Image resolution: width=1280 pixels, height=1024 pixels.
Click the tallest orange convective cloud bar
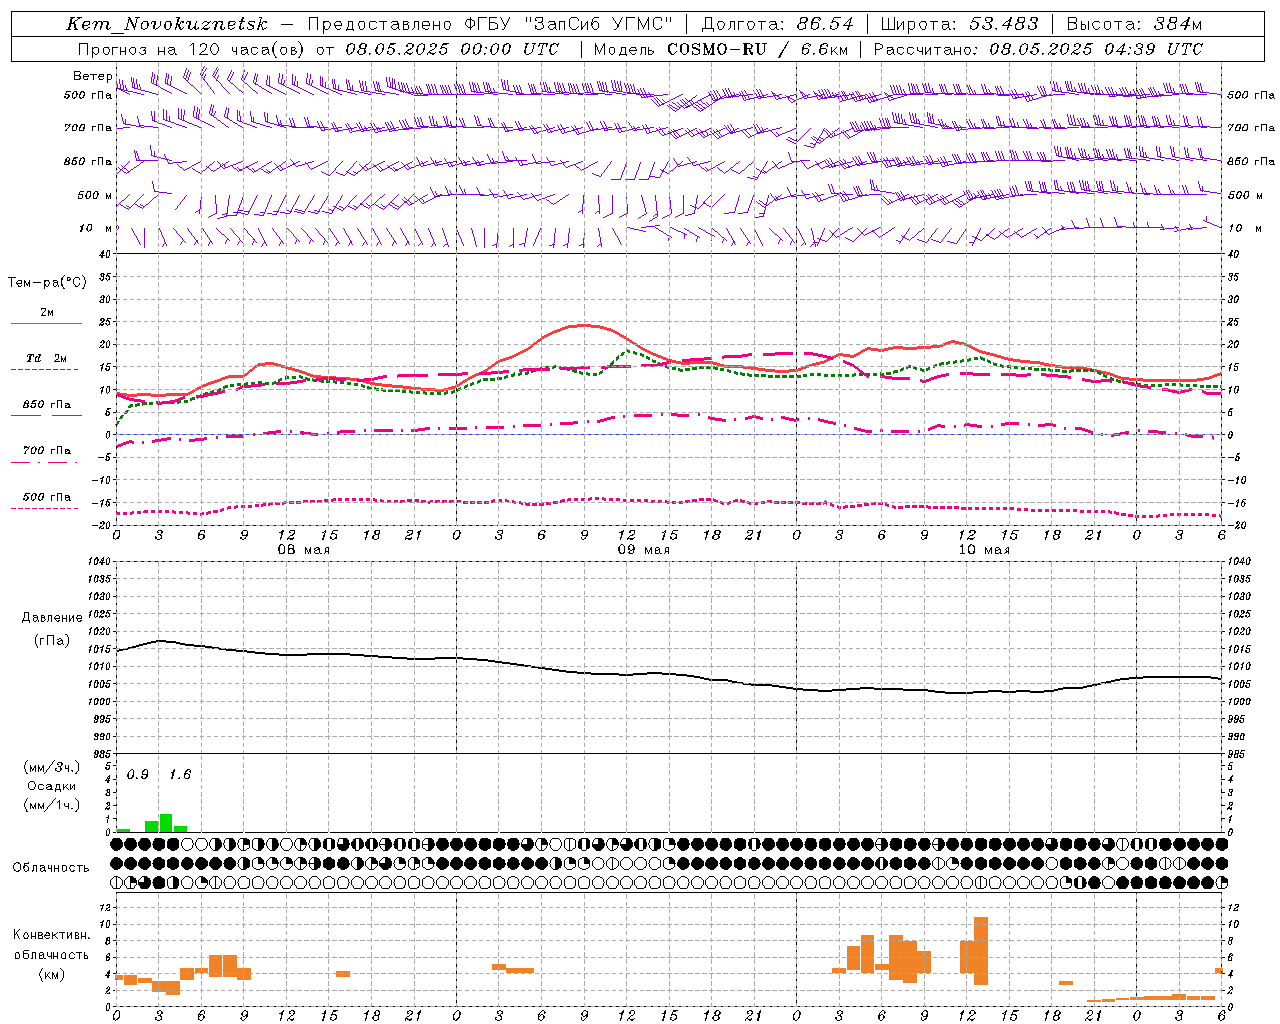click(981, 951)
